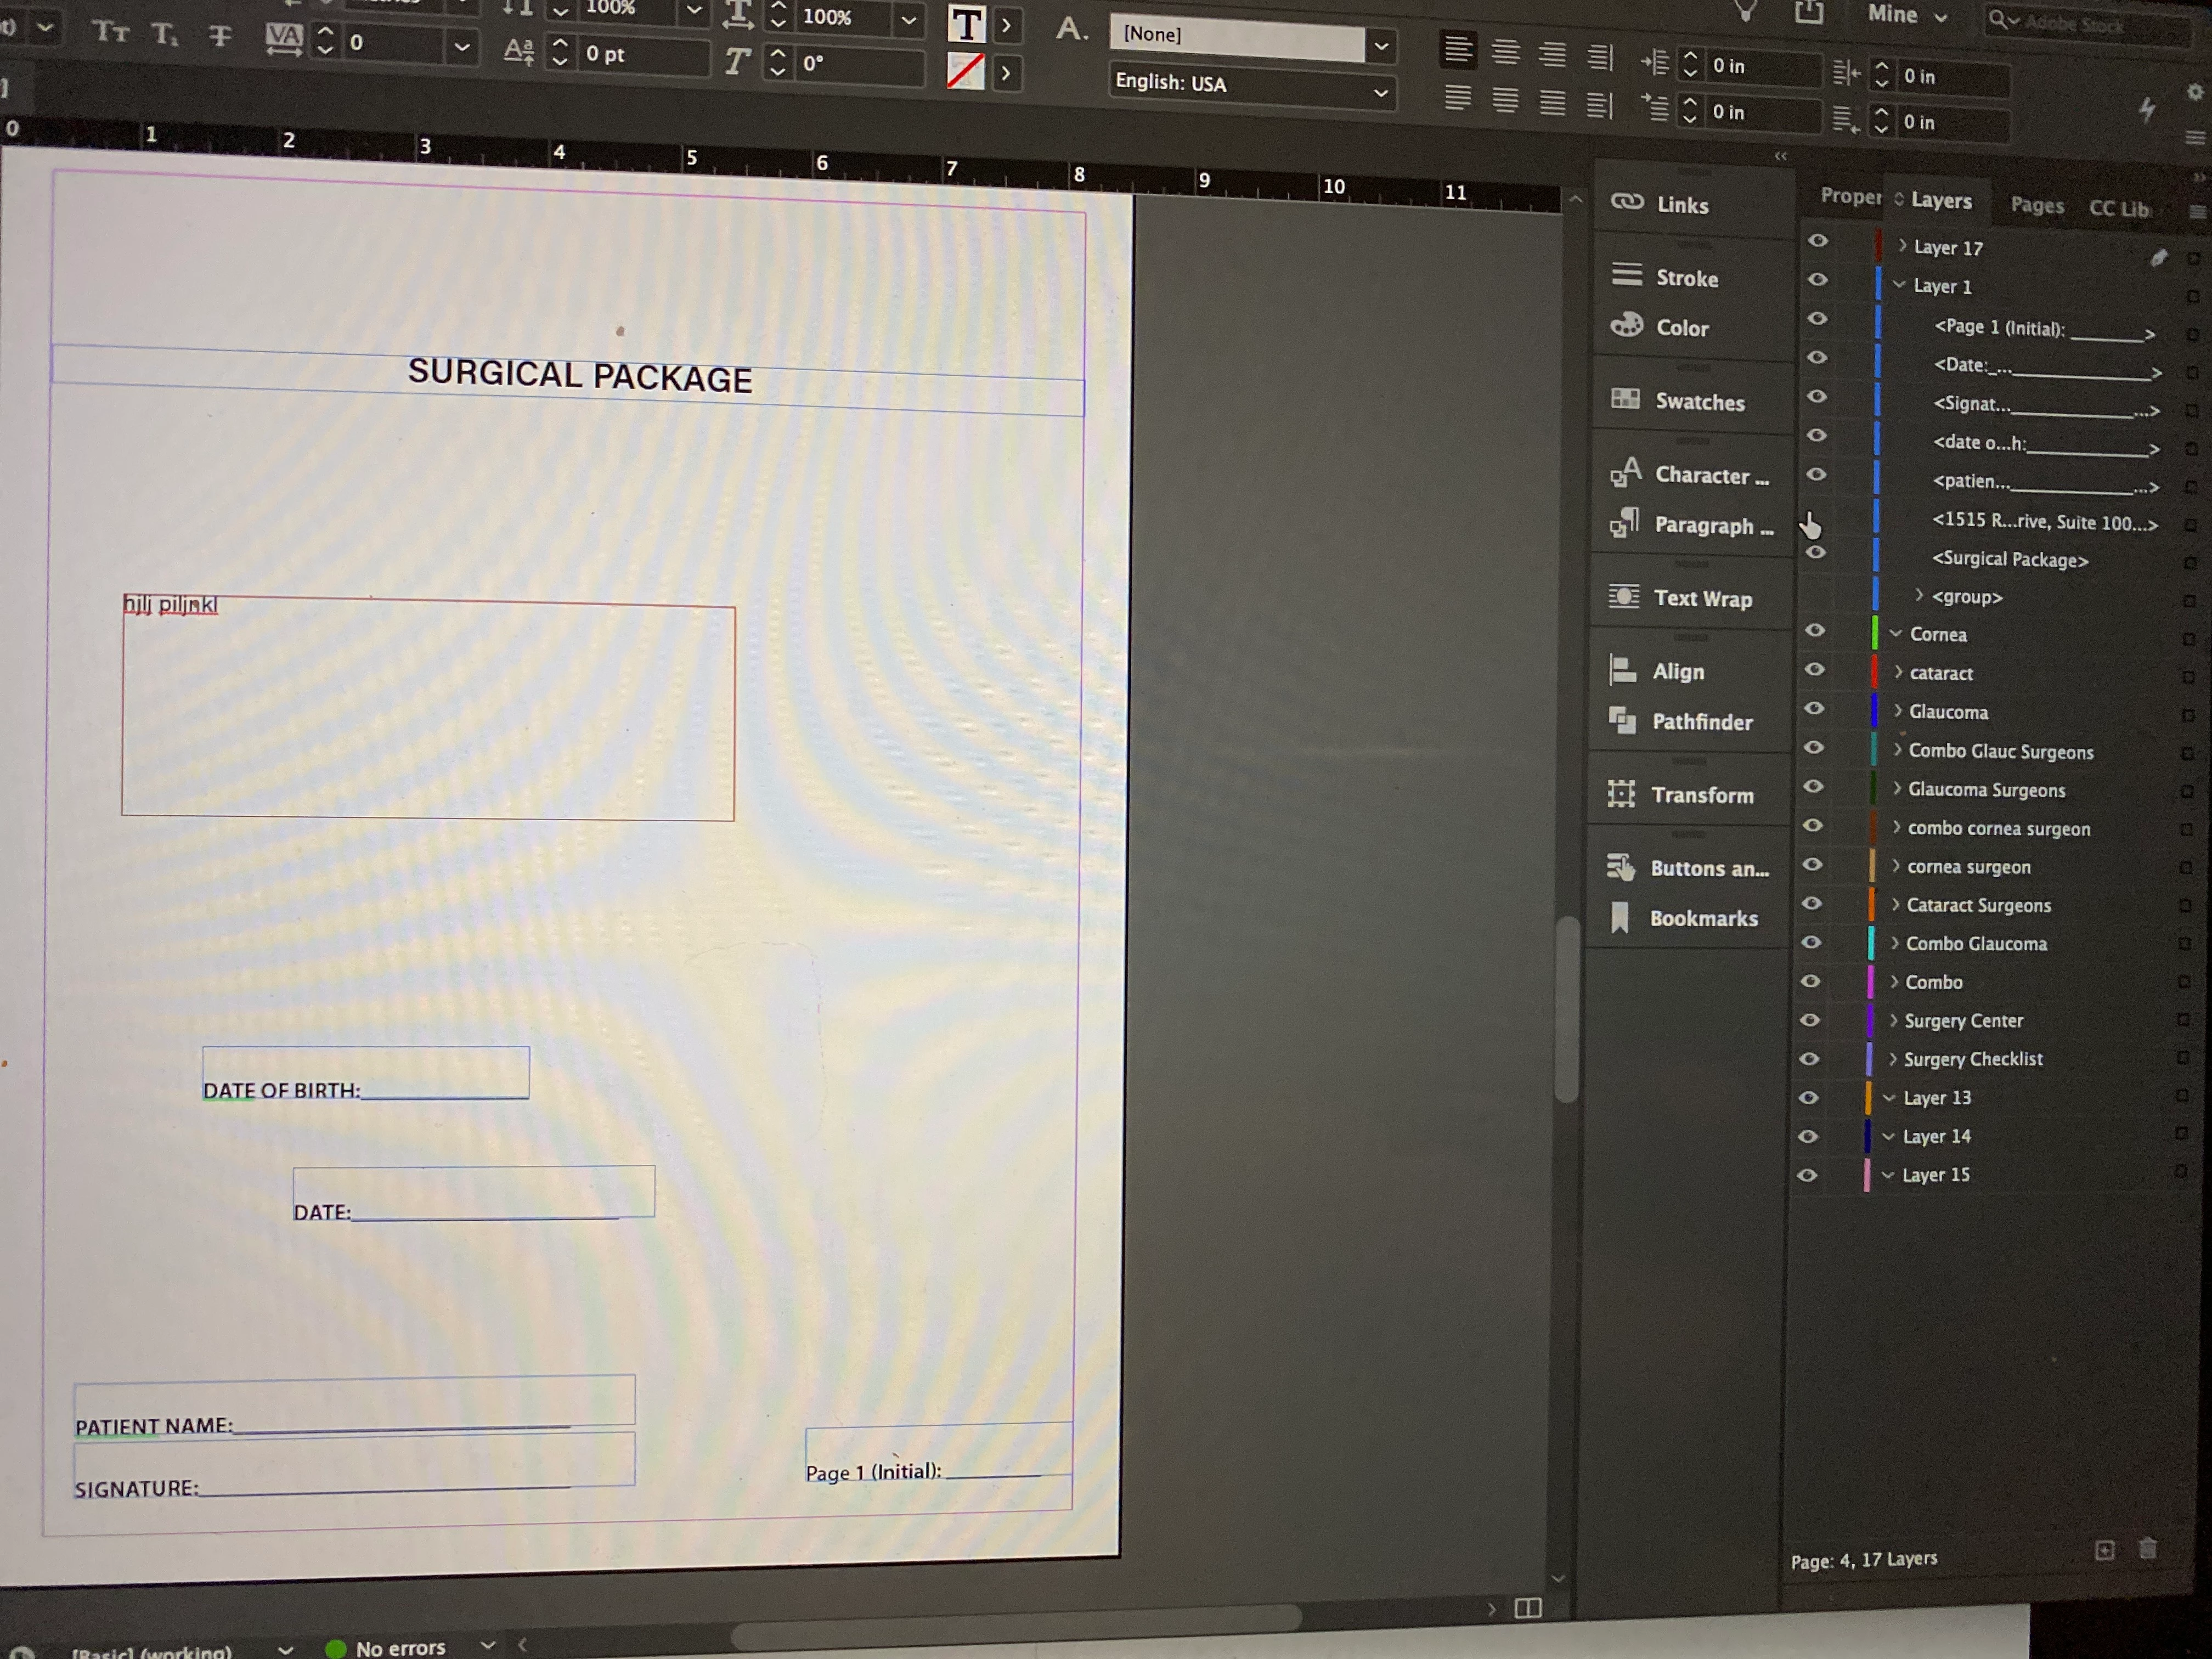Screen dimensions: 2212x1659
Task: Open the Stroke panel icon
Action: pos(1627,276)
